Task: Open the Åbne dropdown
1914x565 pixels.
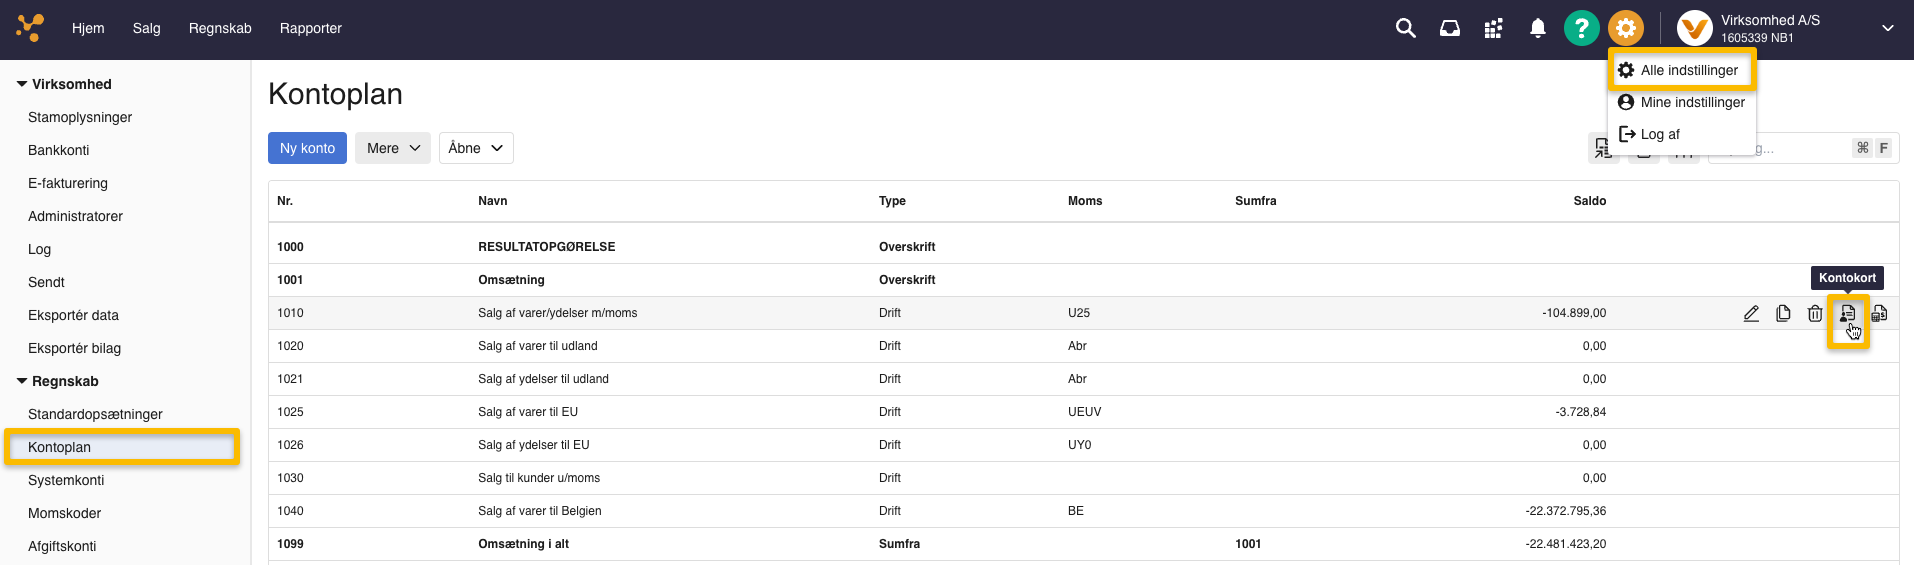Action: 476,148
